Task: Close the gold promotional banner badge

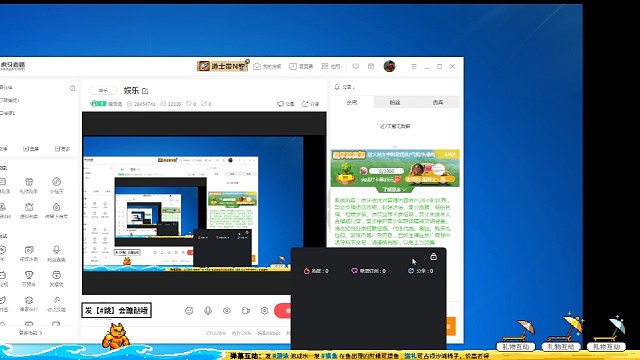Action: click(x=247, y=61)
